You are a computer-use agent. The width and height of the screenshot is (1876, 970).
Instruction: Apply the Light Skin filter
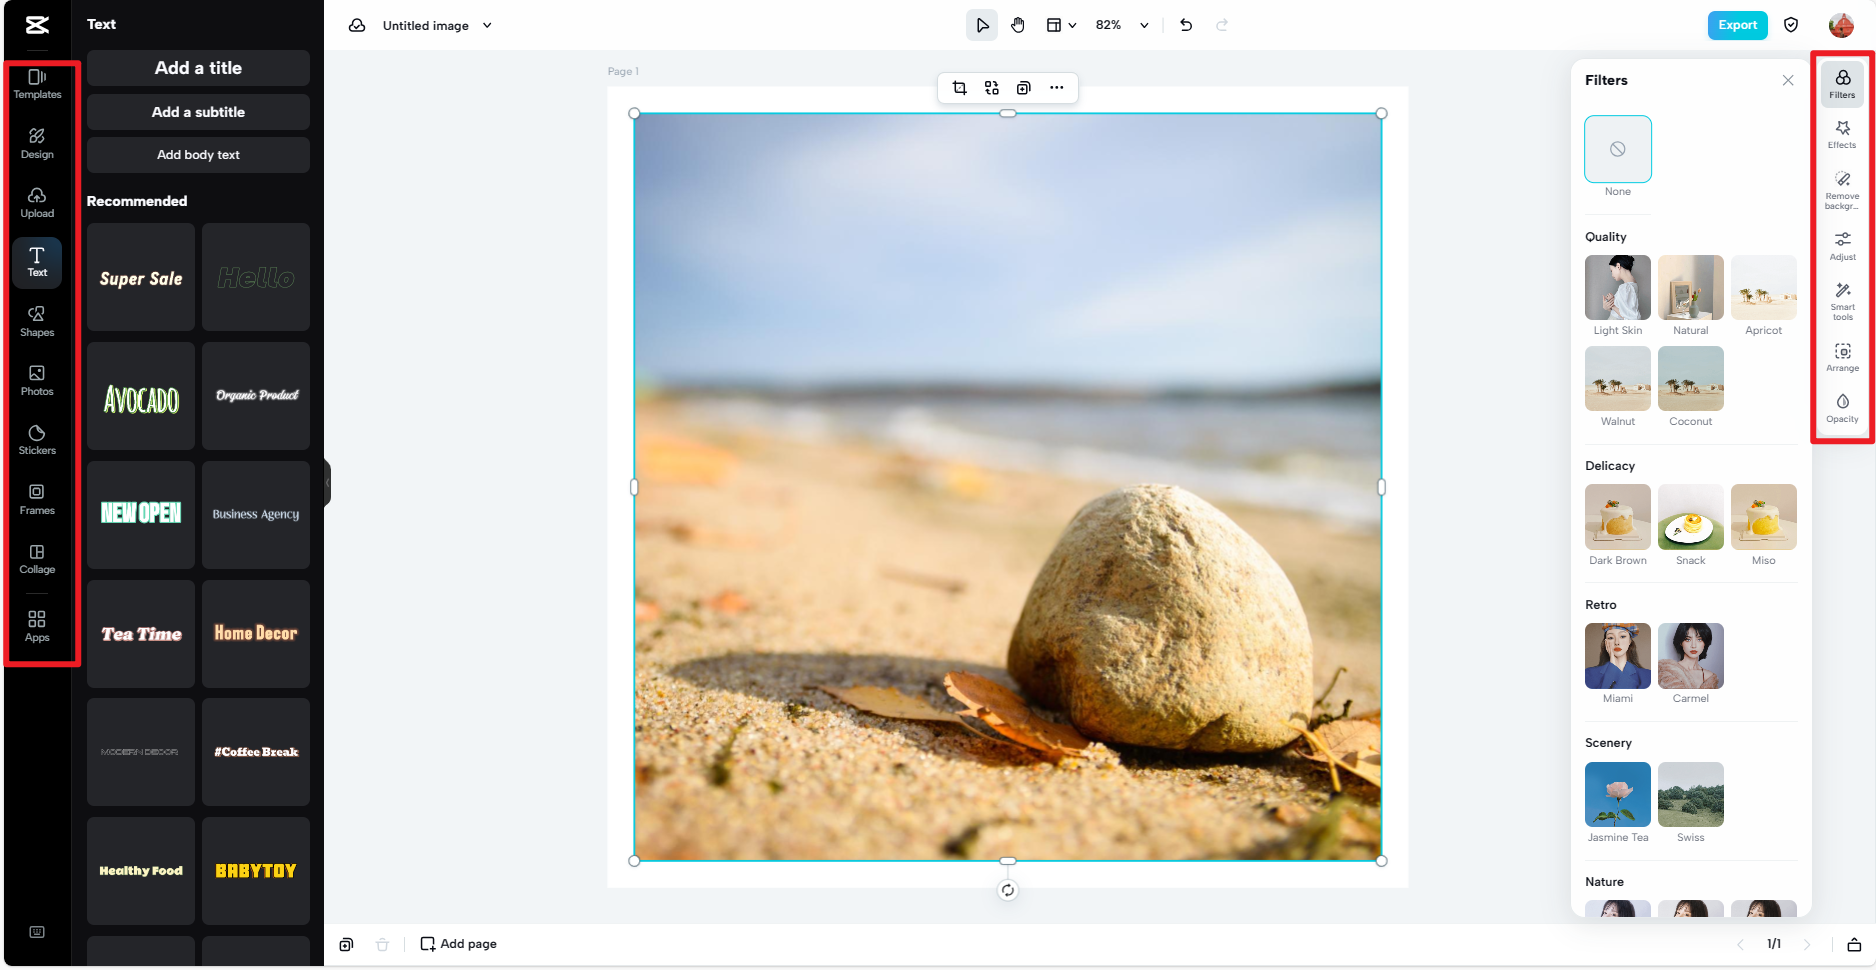click(1618, 287)
